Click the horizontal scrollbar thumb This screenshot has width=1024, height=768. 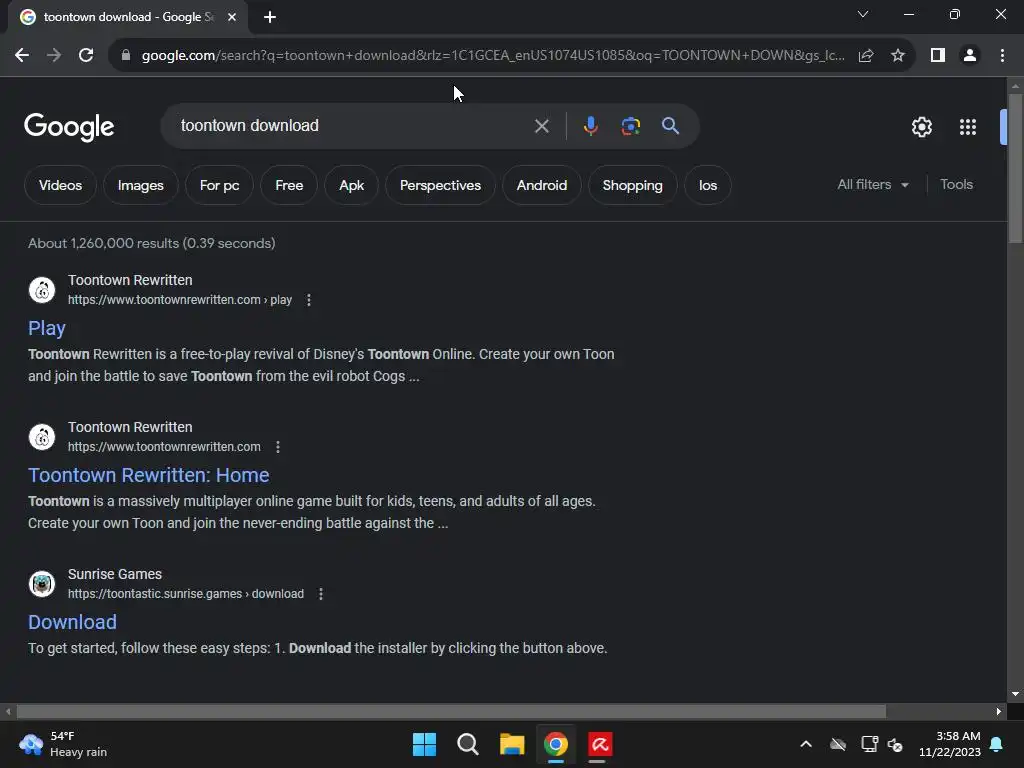pyautogui.click(x=451, y=711)
